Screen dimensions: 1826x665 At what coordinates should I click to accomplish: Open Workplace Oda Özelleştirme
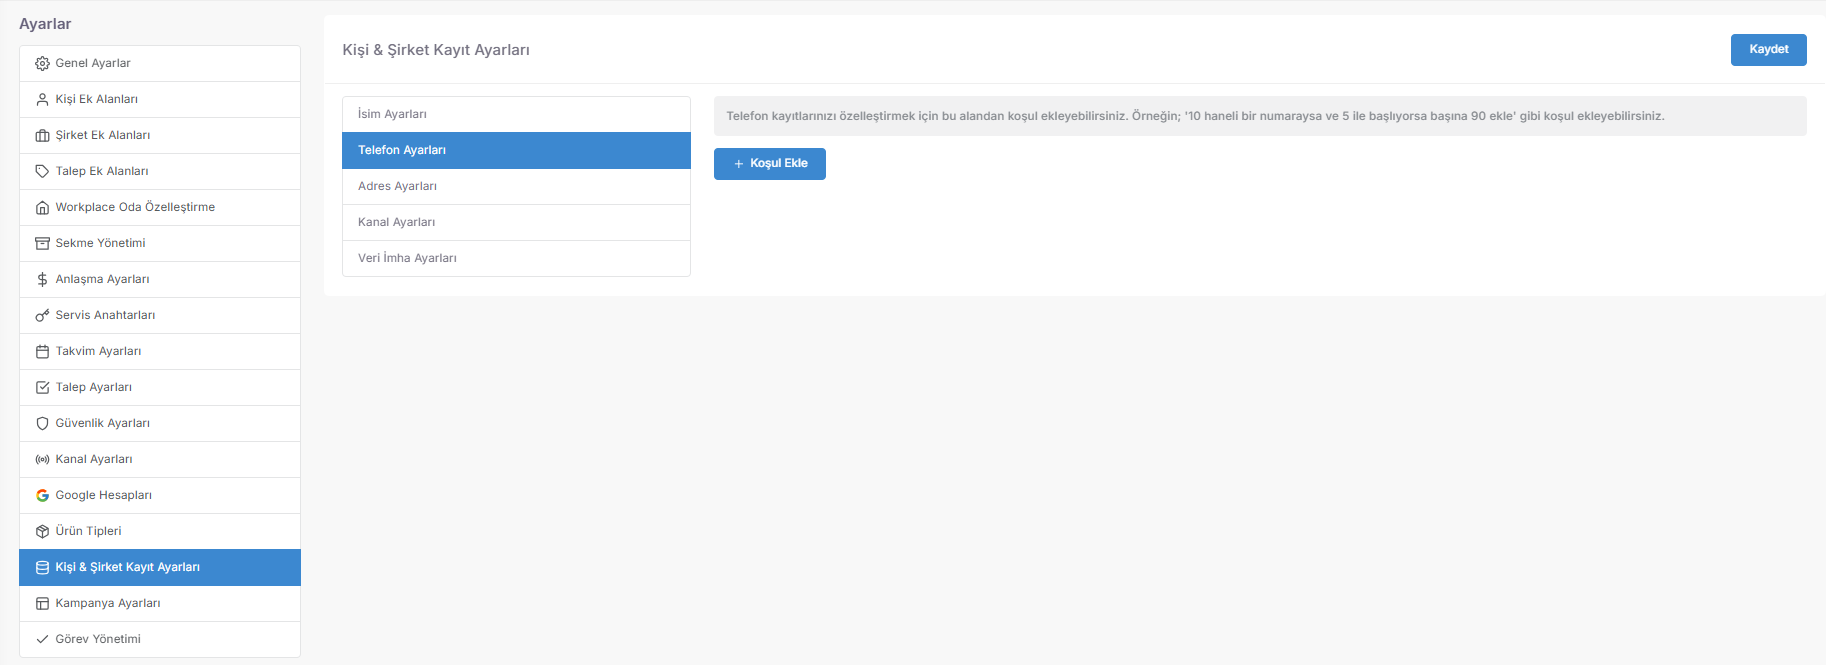click(160, 207)
